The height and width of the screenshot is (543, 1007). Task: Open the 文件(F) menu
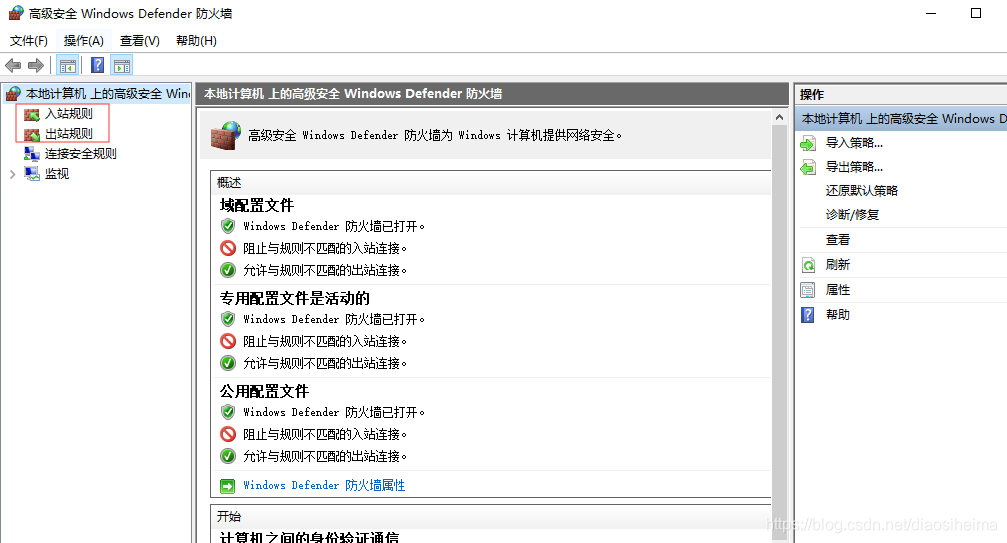[29, 40]
